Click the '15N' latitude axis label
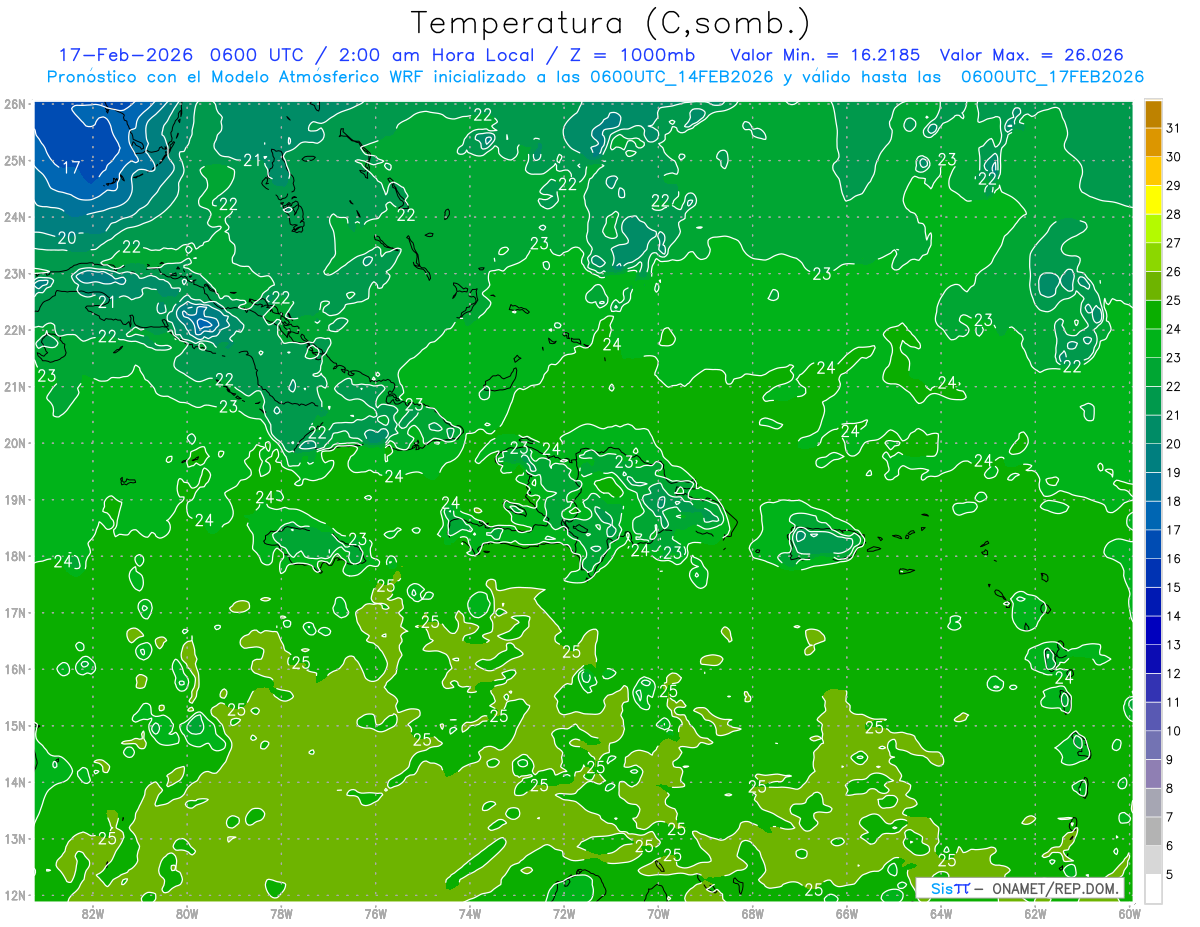The width and height of the screenshot is (1200, 927). [15, 726]
